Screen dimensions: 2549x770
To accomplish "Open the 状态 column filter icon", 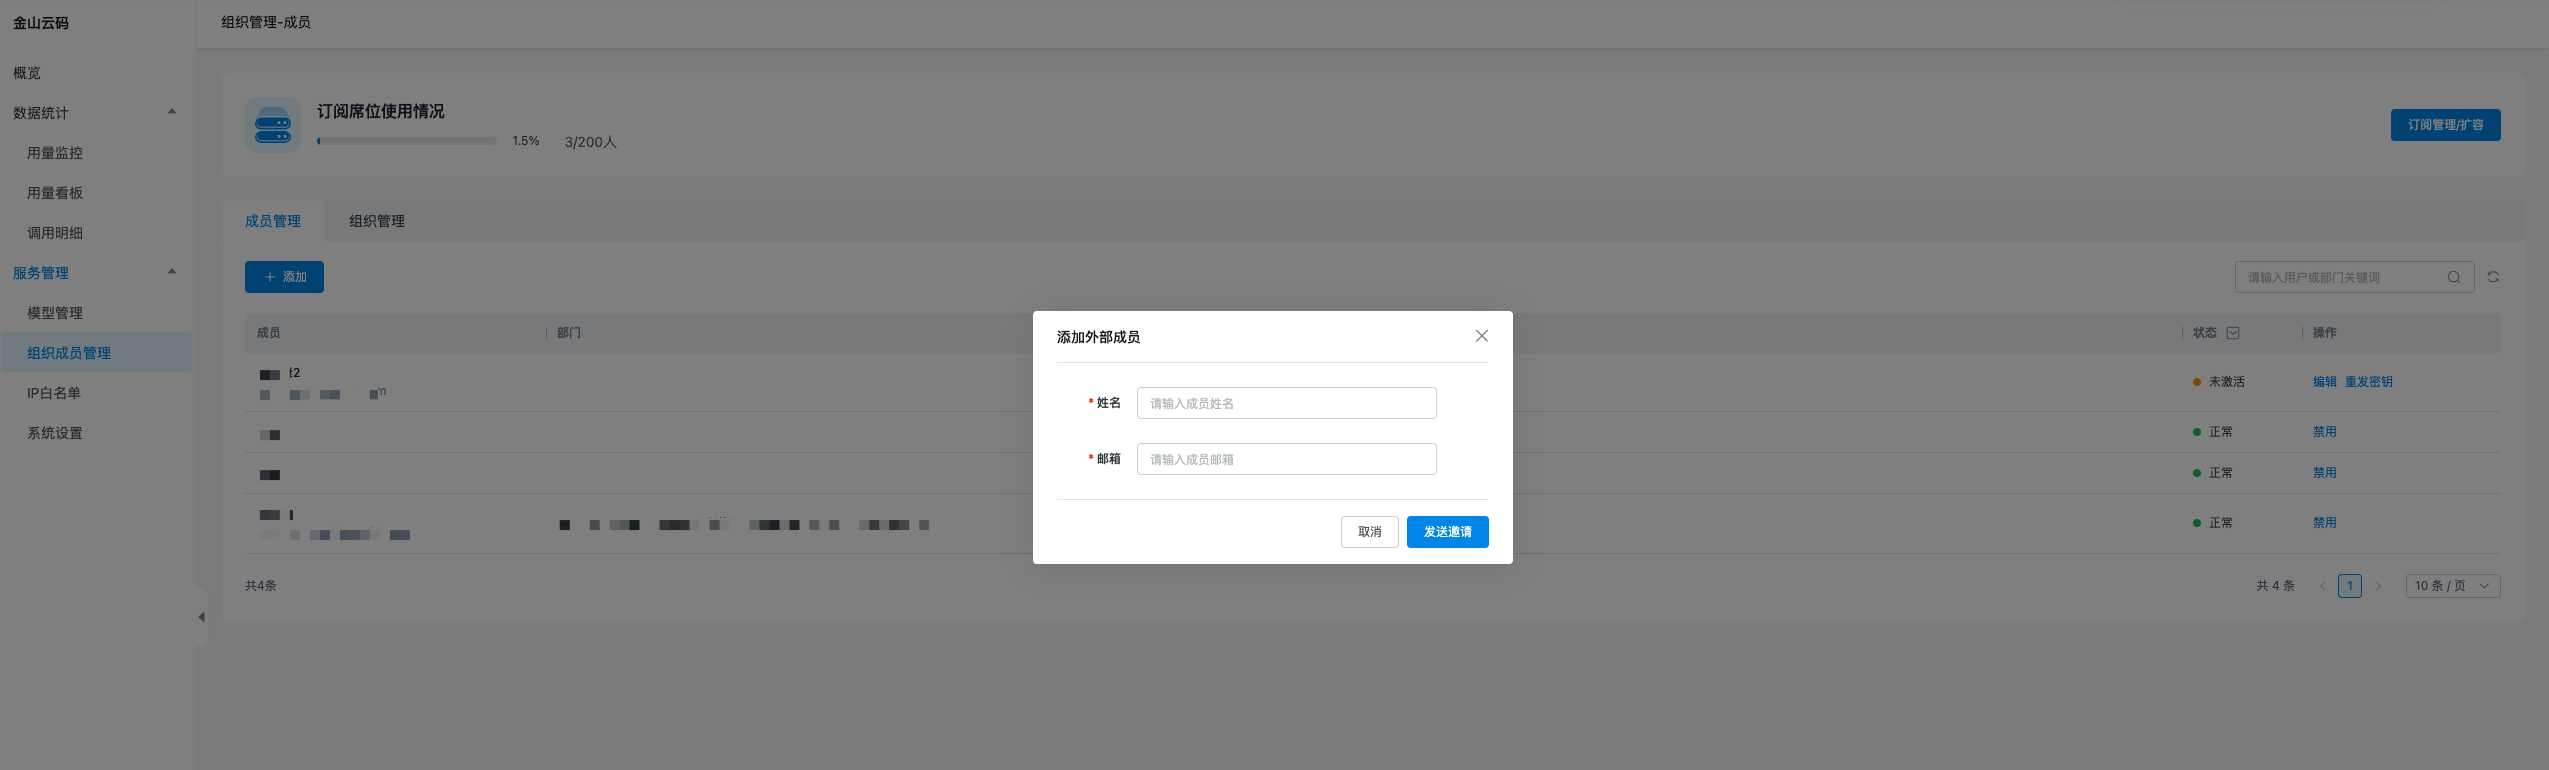I will pyautogui.click(x=2233, y=333).
